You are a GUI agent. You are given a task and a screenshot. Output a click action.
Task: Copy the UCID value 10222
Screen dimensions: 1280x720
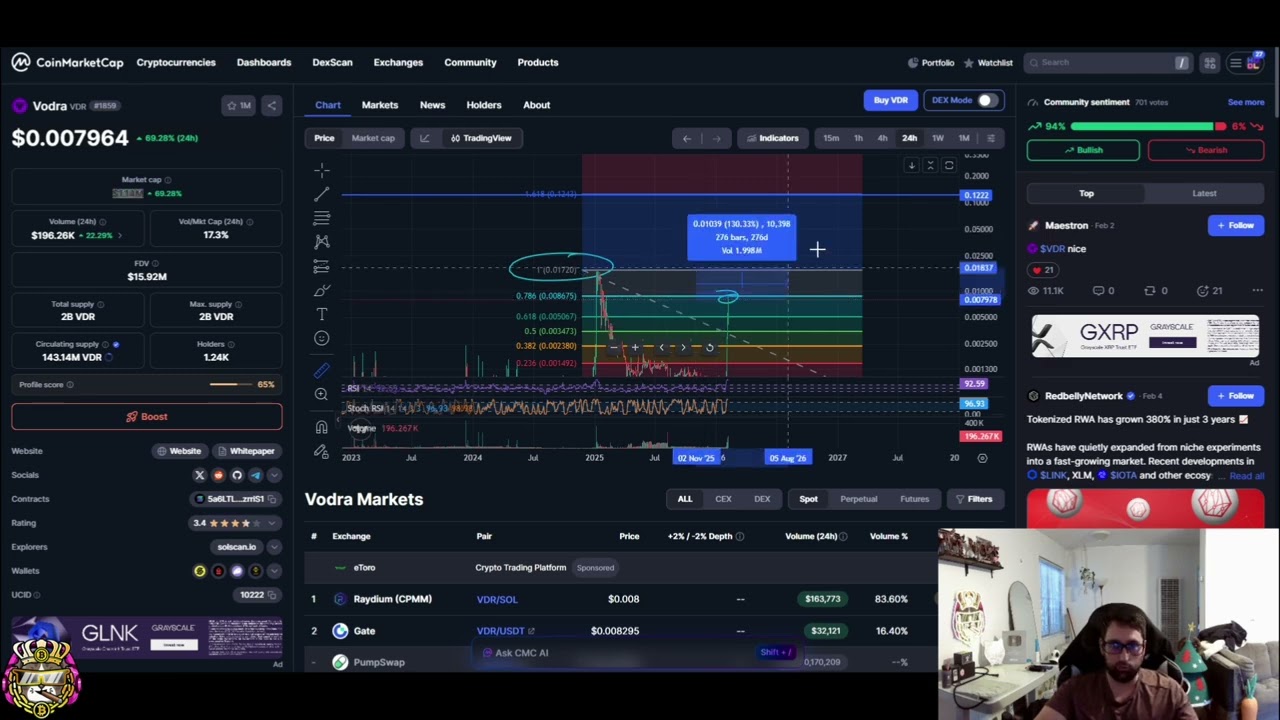tap(274, 595)
